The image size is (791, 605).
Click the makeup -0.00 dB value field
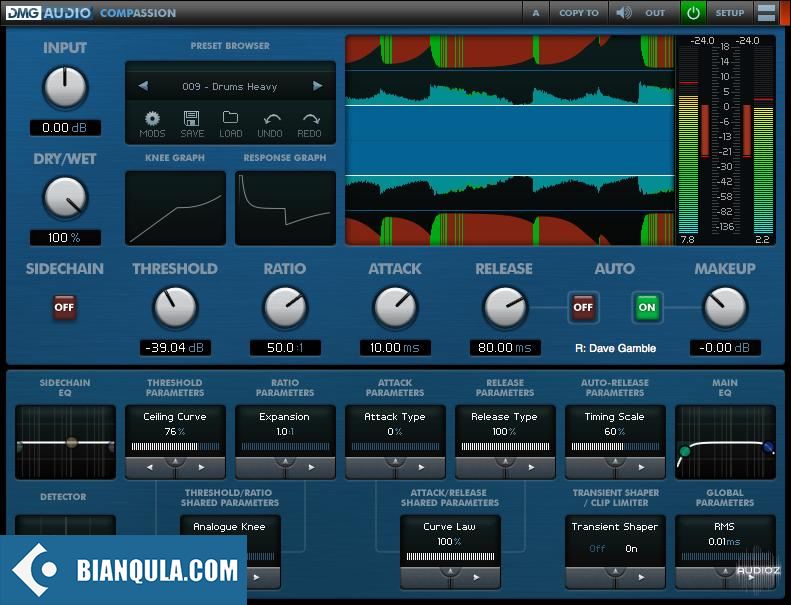(725, 348)
